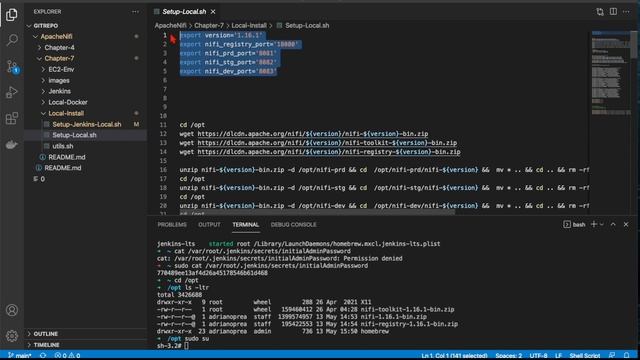The width and height of the screenshot is (640, 360).
Task: Open the Docker view in activity bar
Action: click(x=12, y=144)
